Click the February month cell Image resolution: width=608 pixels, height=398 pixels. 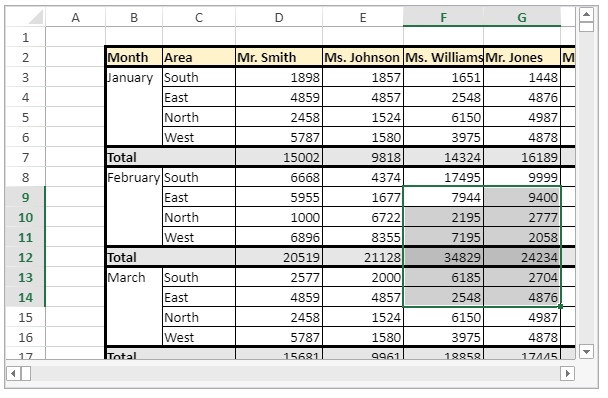[x=134, y=177]
